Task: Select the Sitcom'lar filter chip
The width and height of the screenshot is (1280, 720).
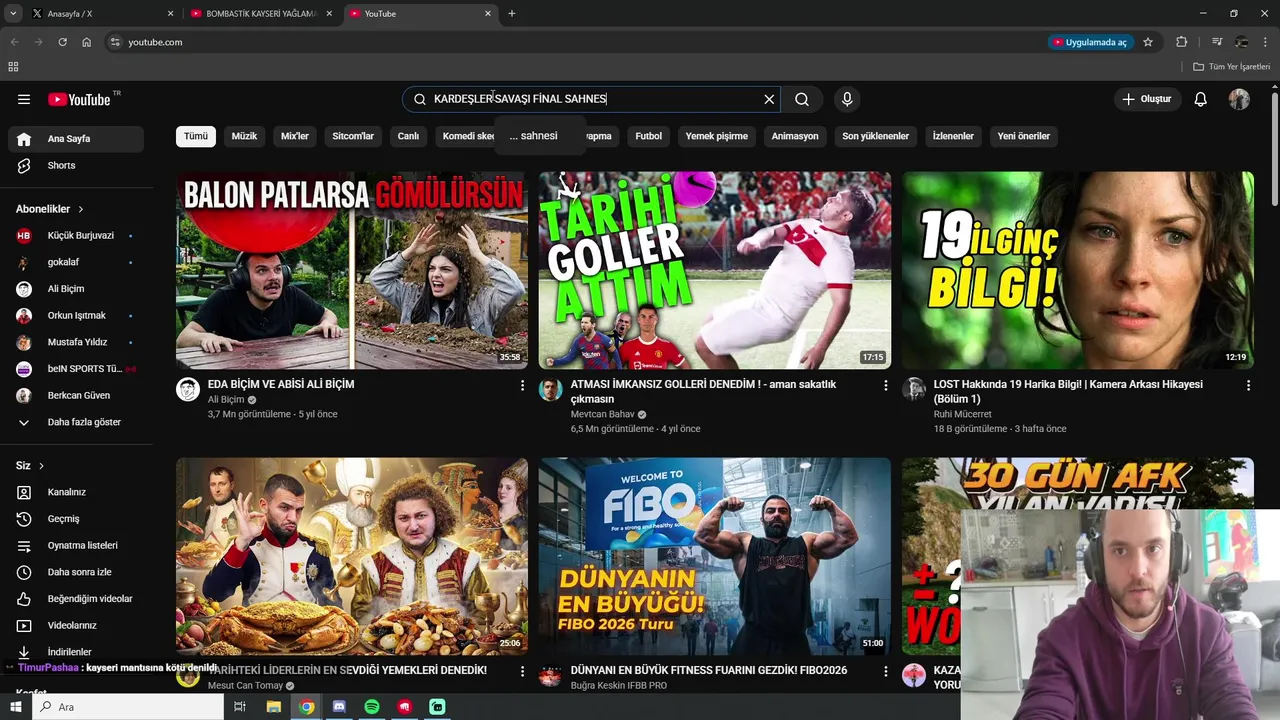Action: [x=353, y=136]
